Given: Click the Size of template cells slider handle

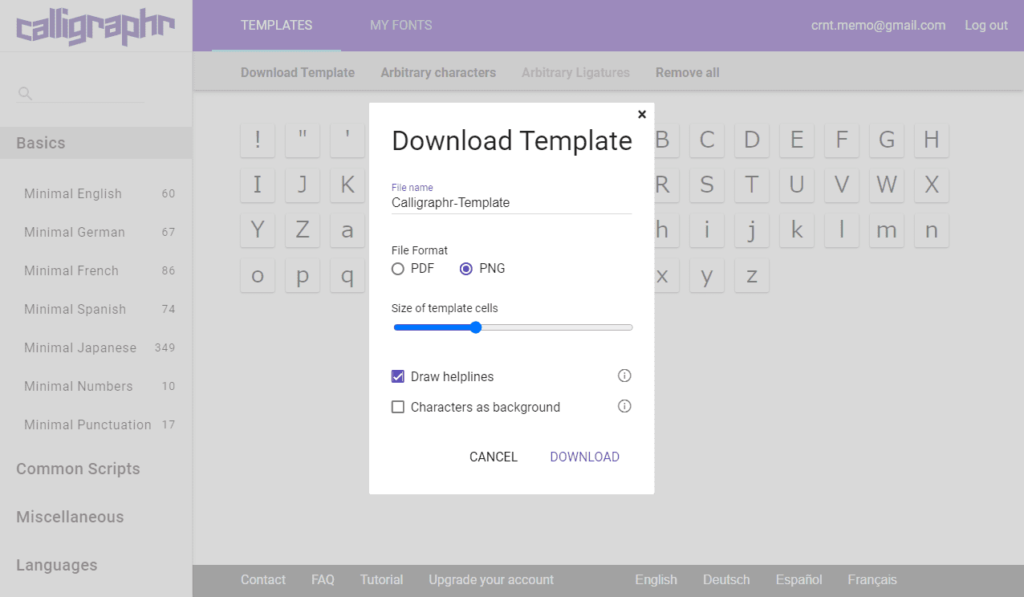Looking at the screenshot, I should [476, 327].
